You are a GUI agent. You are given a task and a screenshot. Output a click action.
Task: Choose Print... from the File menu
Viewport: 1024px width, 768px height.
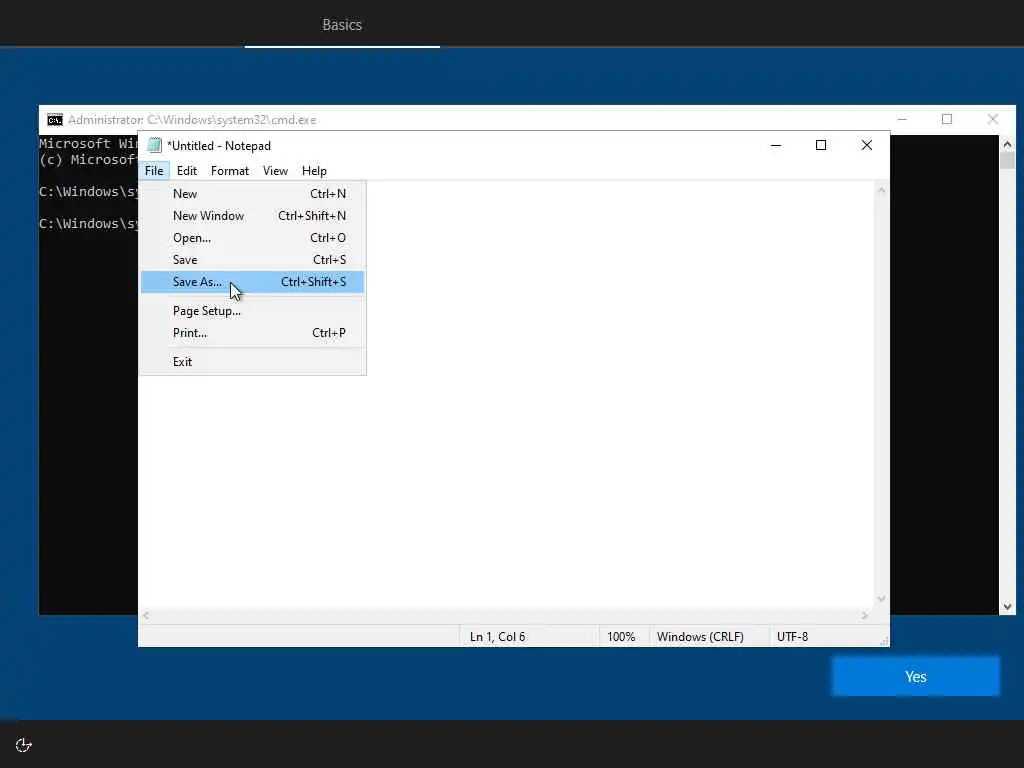(x=252, y=332)
